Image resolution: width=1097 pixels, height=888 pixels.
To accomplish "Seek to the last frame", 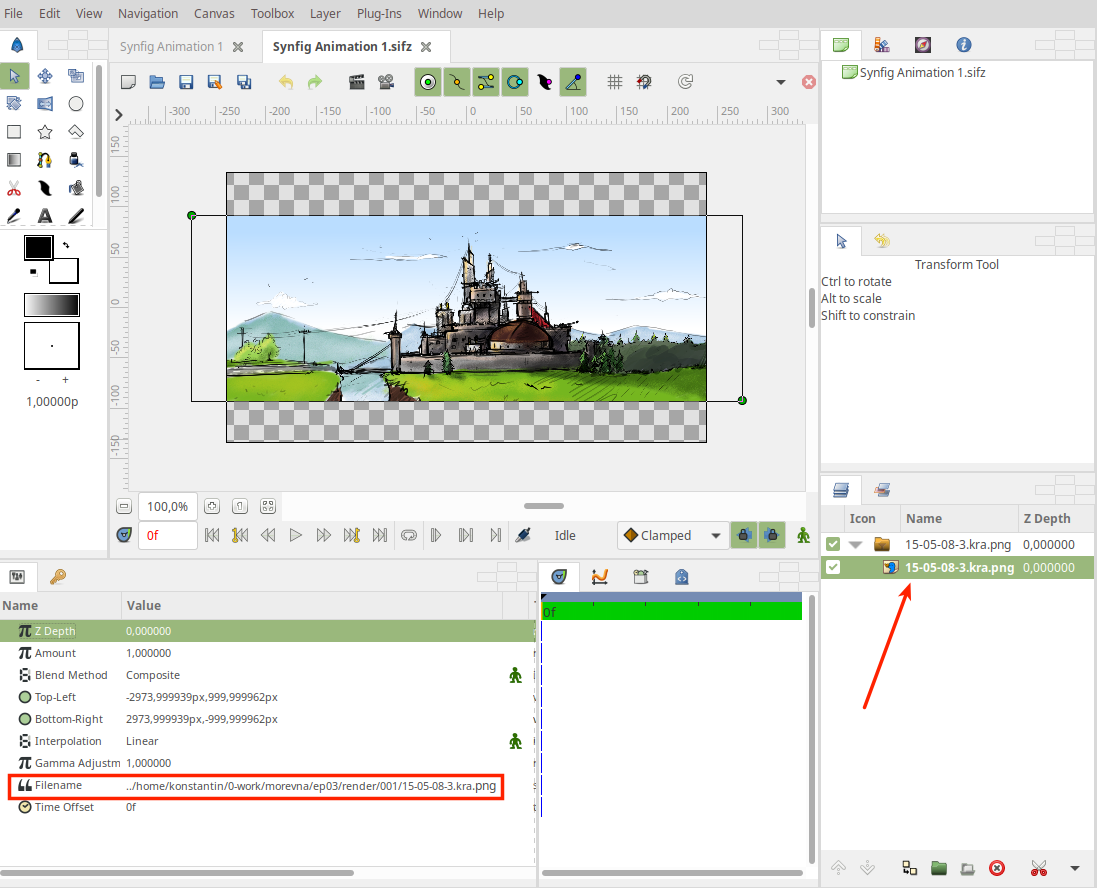I will [x=379, y=535].
